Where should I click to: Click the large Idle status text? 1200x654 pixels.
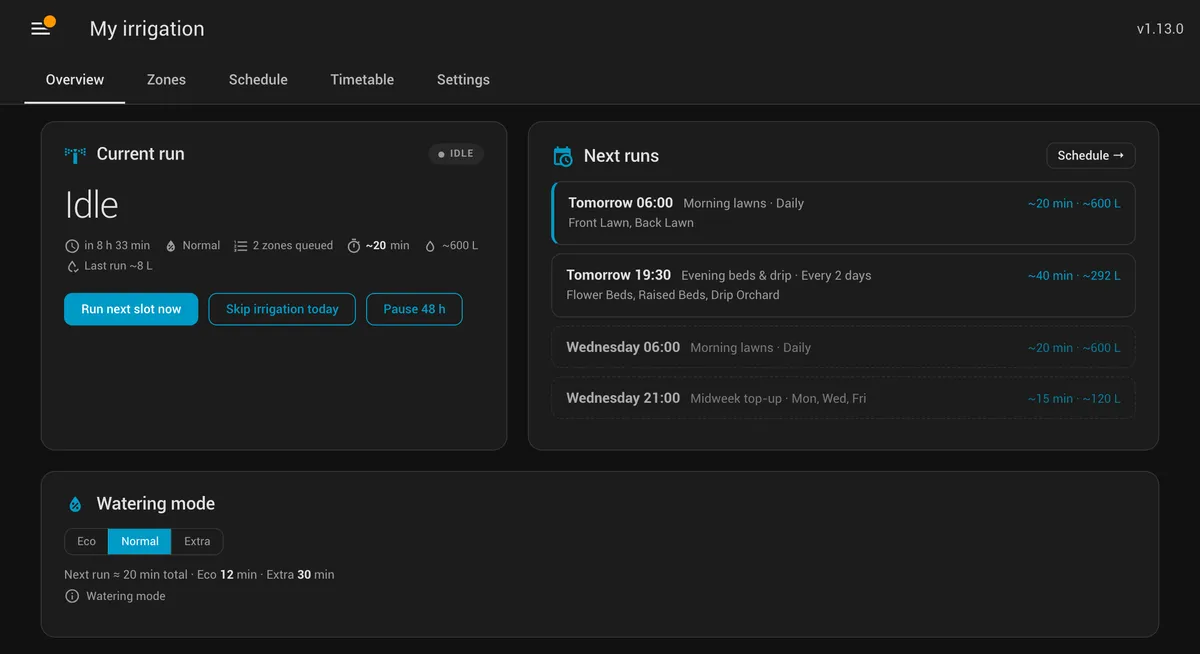(x=92, y=205)
